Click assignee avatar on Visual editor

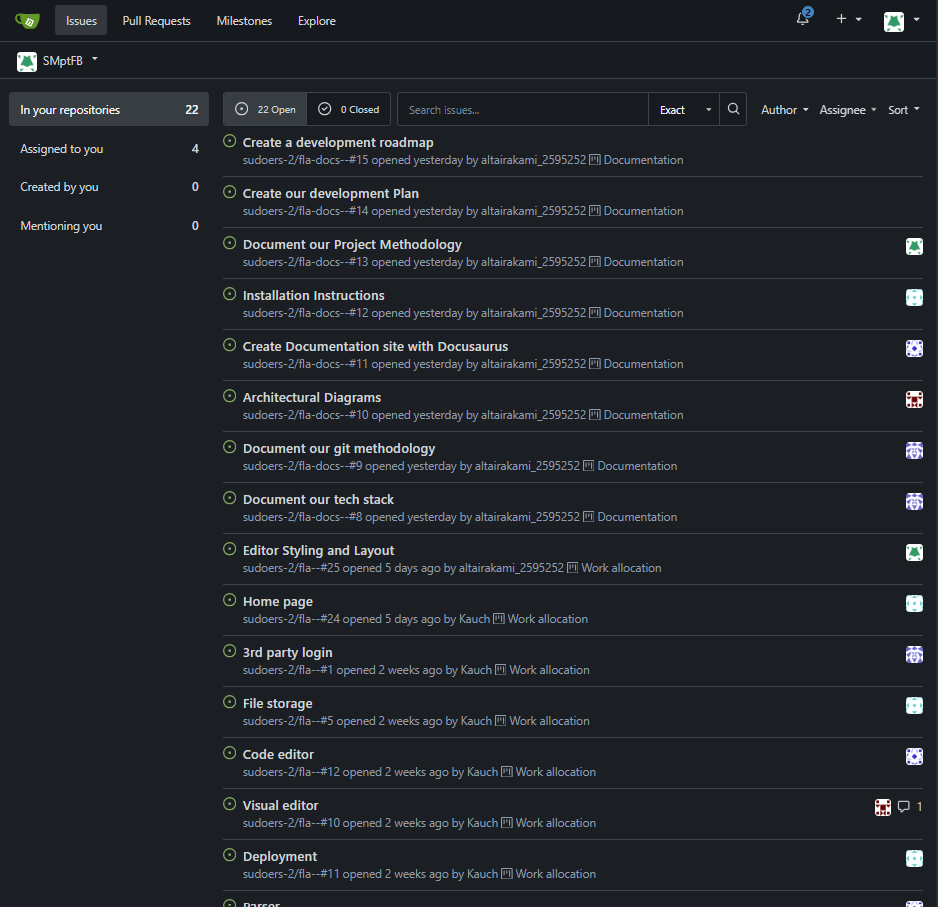pyautogui.click(x=883, y=807)
